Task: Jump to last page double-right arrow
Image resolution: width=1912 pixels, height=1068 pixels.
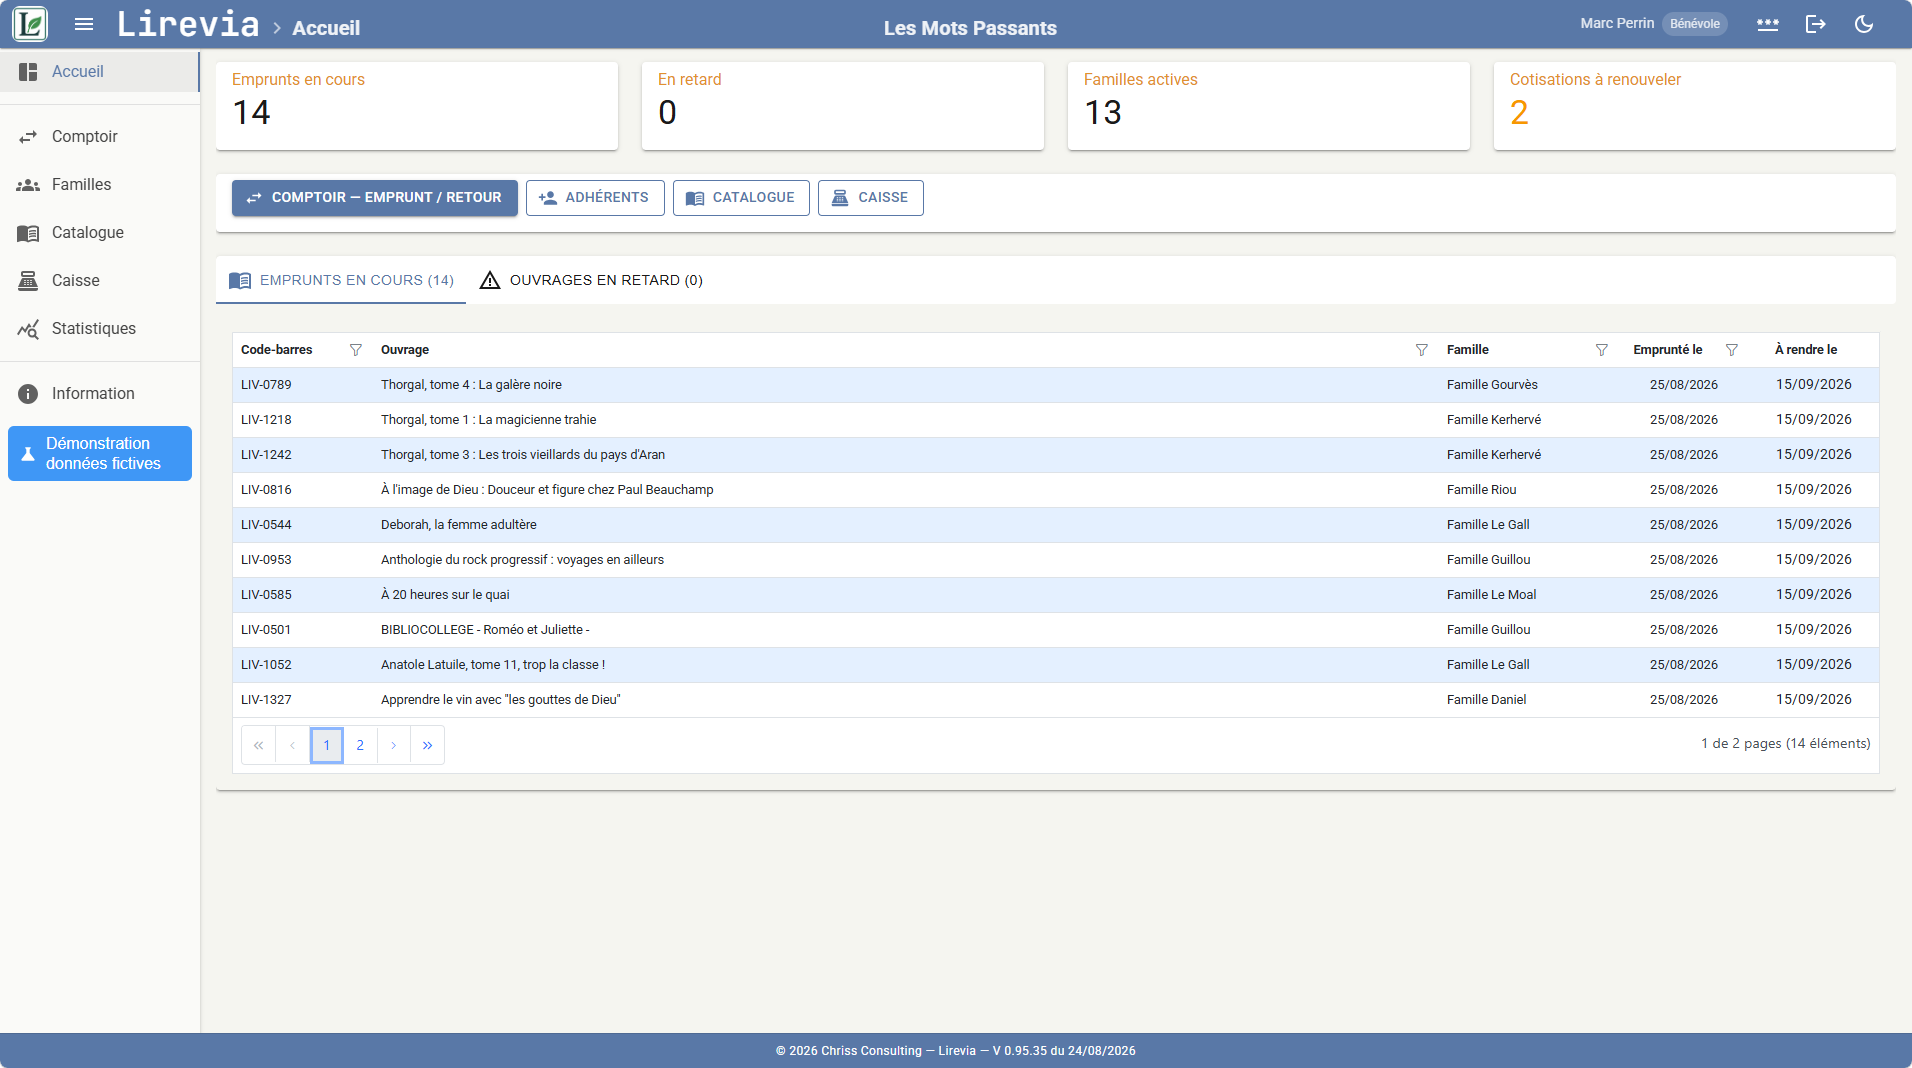Action: (428, 746)
